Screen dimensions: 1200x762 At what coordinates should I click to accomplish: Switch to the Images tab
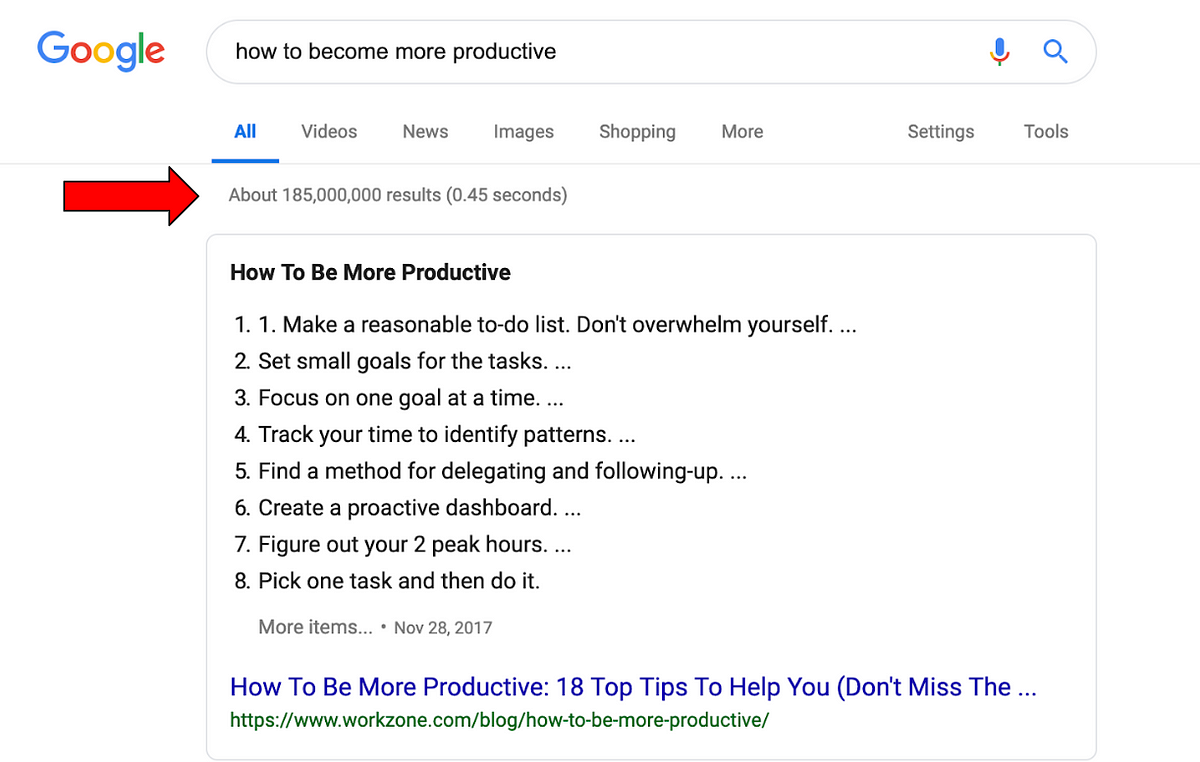(523, 132)
